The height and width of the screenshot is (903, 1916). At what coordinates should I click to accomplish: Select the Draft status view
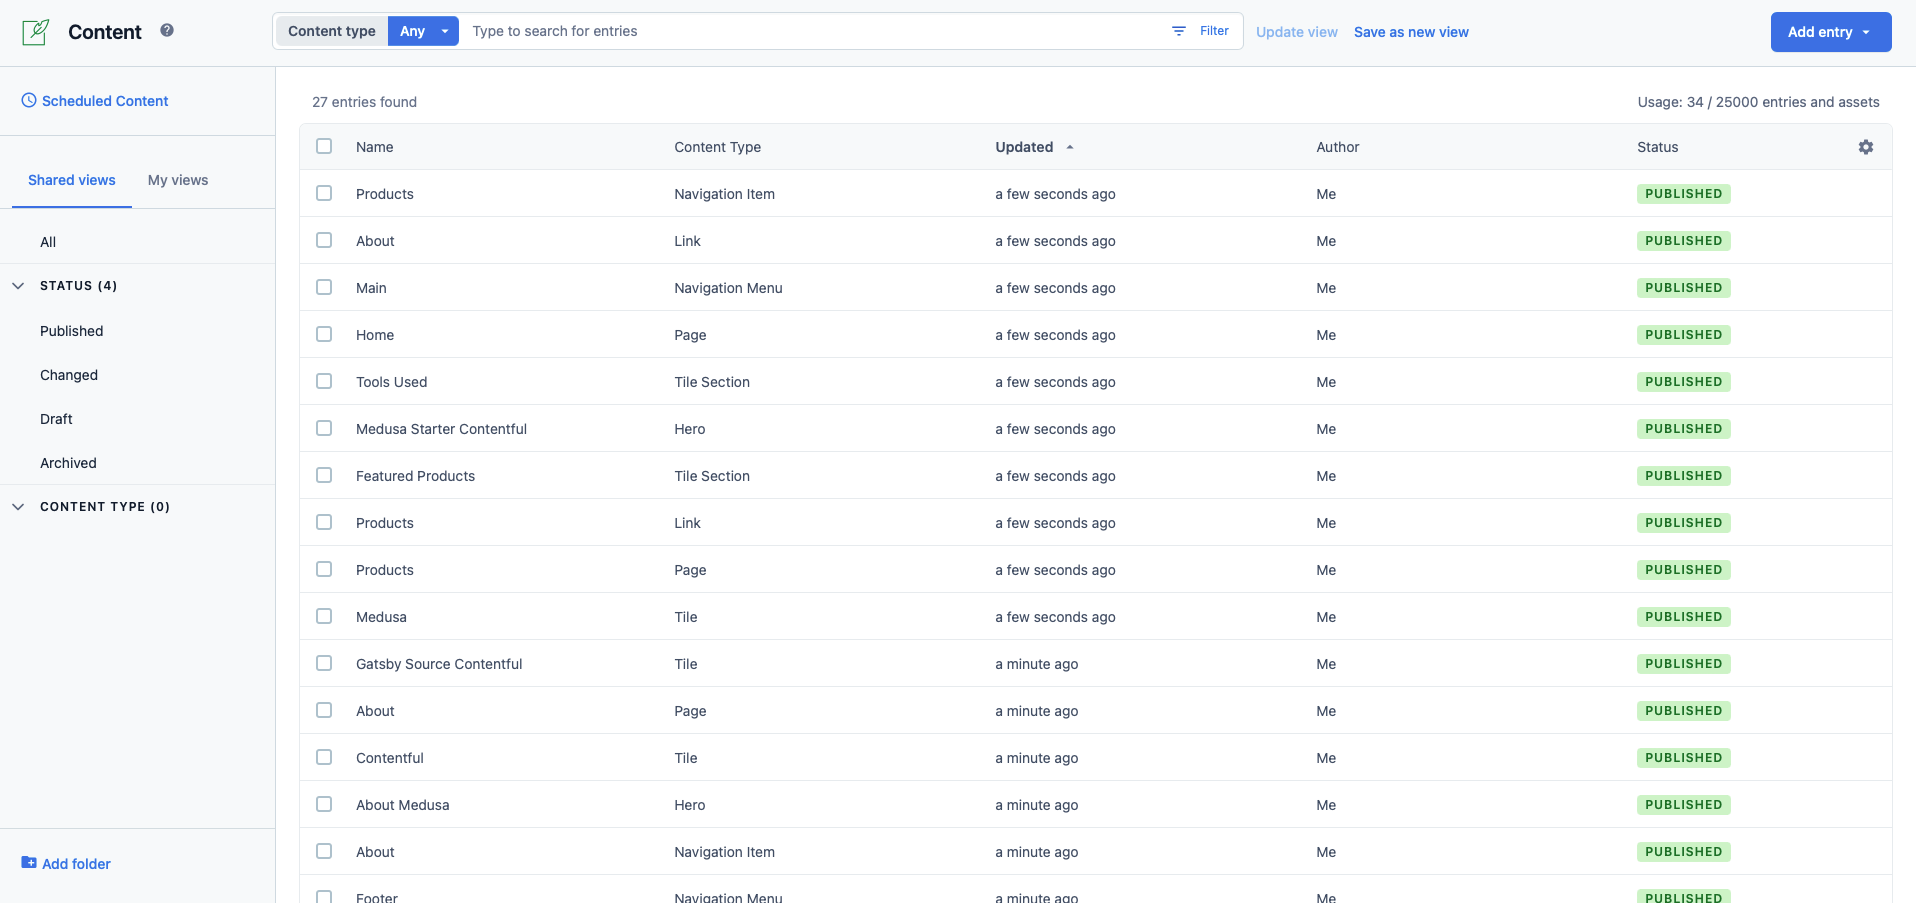tap(56, 419)
